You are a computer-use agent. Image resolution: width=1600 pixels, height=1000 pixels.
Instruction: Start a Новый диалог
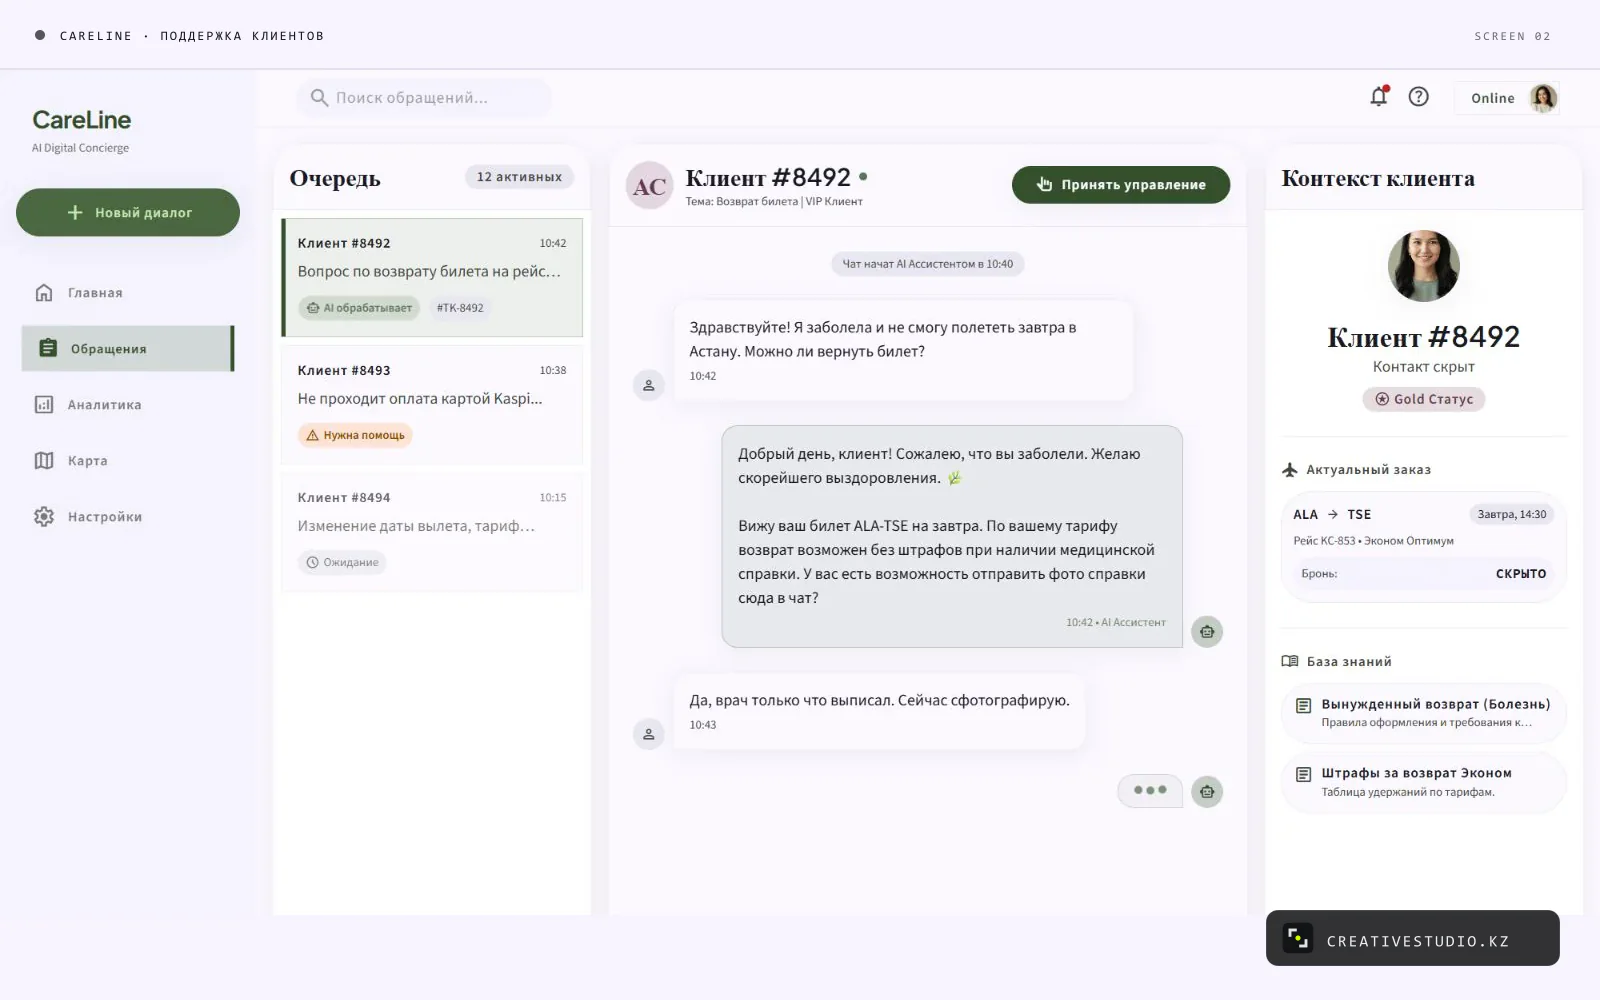(x=128, y=212)
